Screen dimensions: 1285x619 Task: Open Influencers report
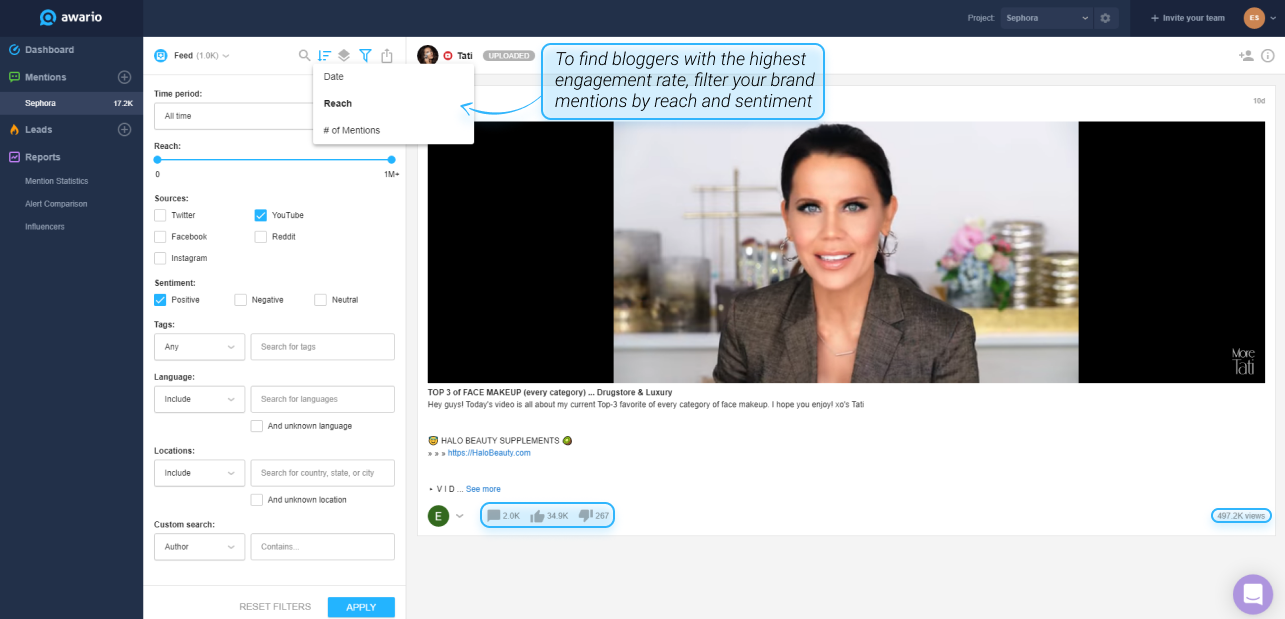[45, 227]
